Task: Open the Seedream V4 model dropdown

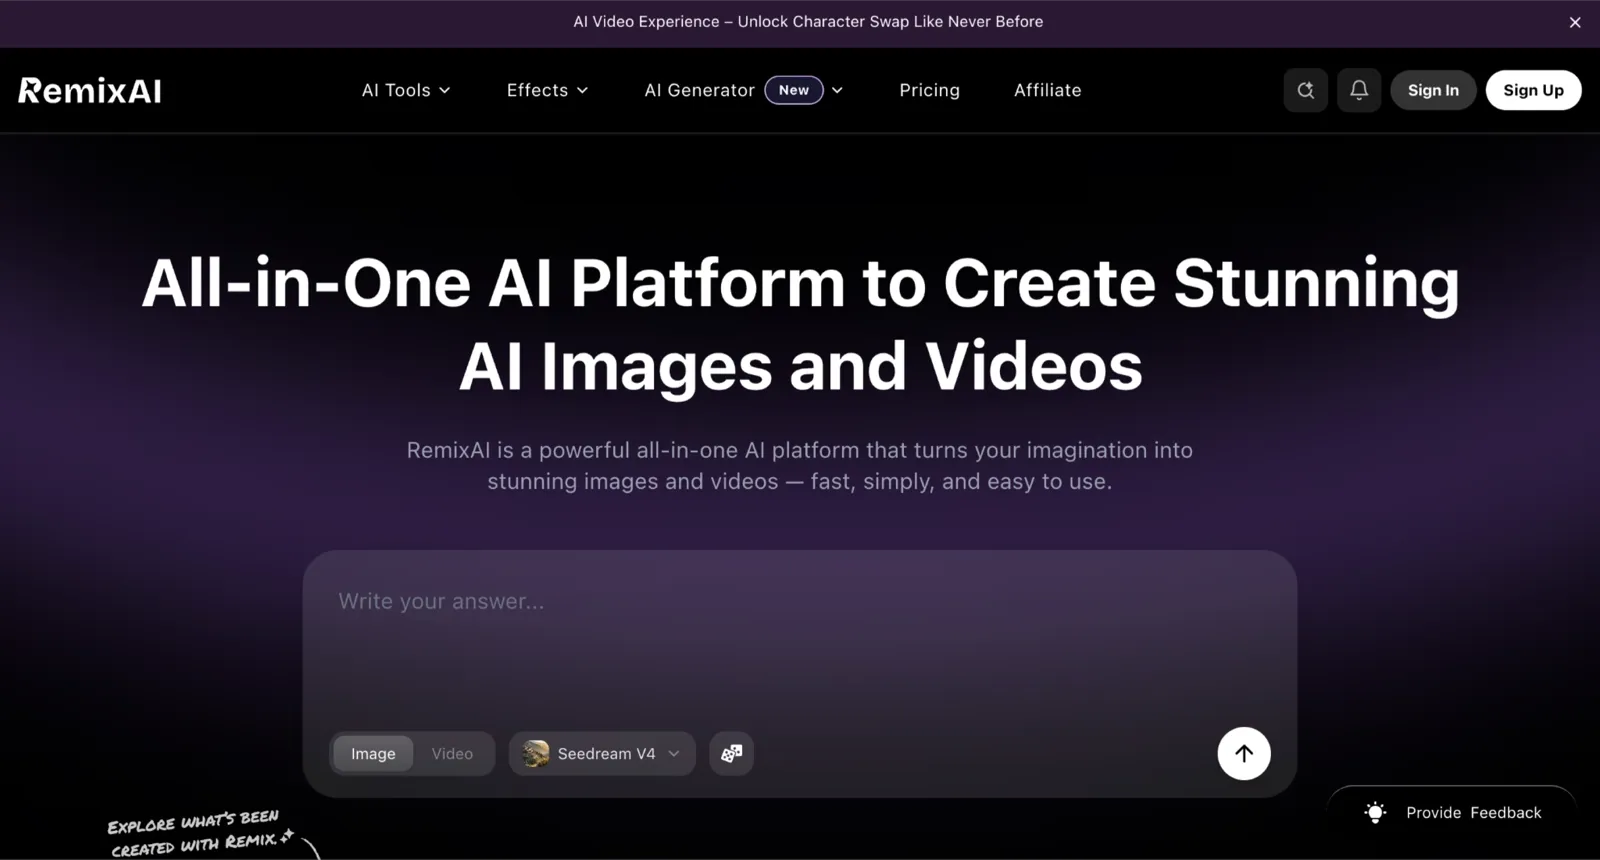Action: [x=602, y=754]
